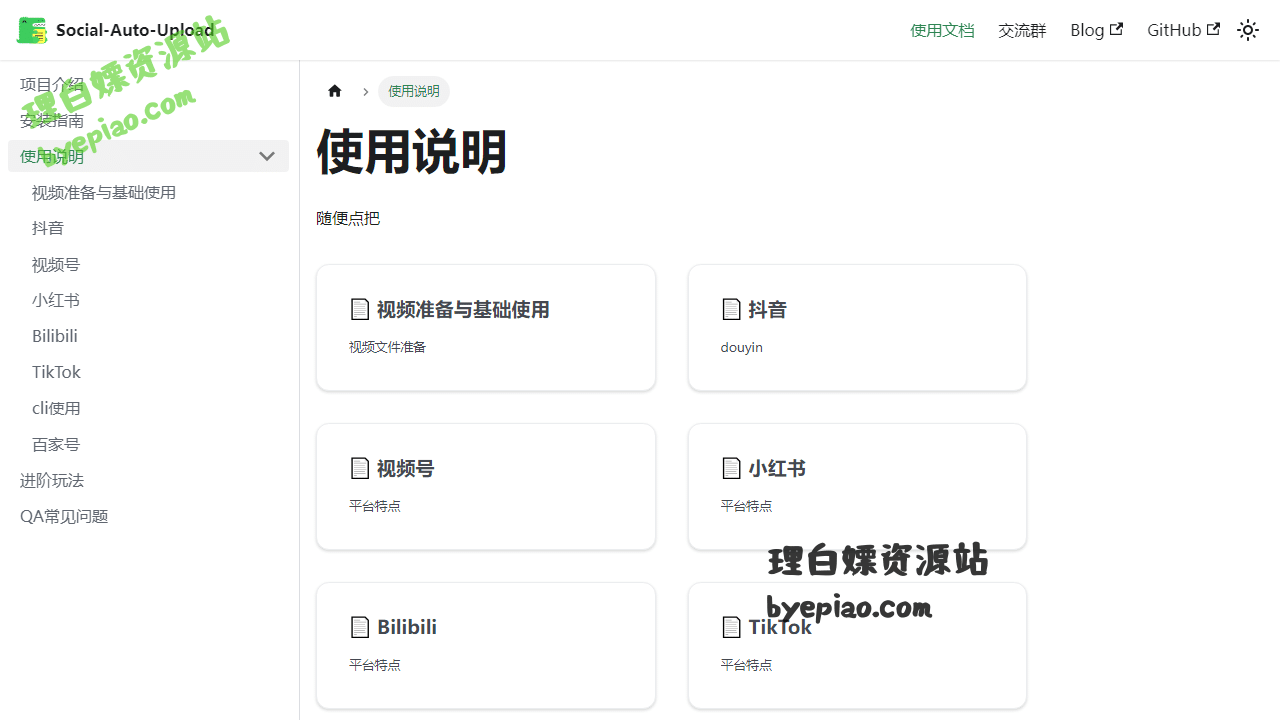The width and height of the screenshot is (1280, 720).
Task: Click 平台特点 text under 视频号
Action: 375,506
